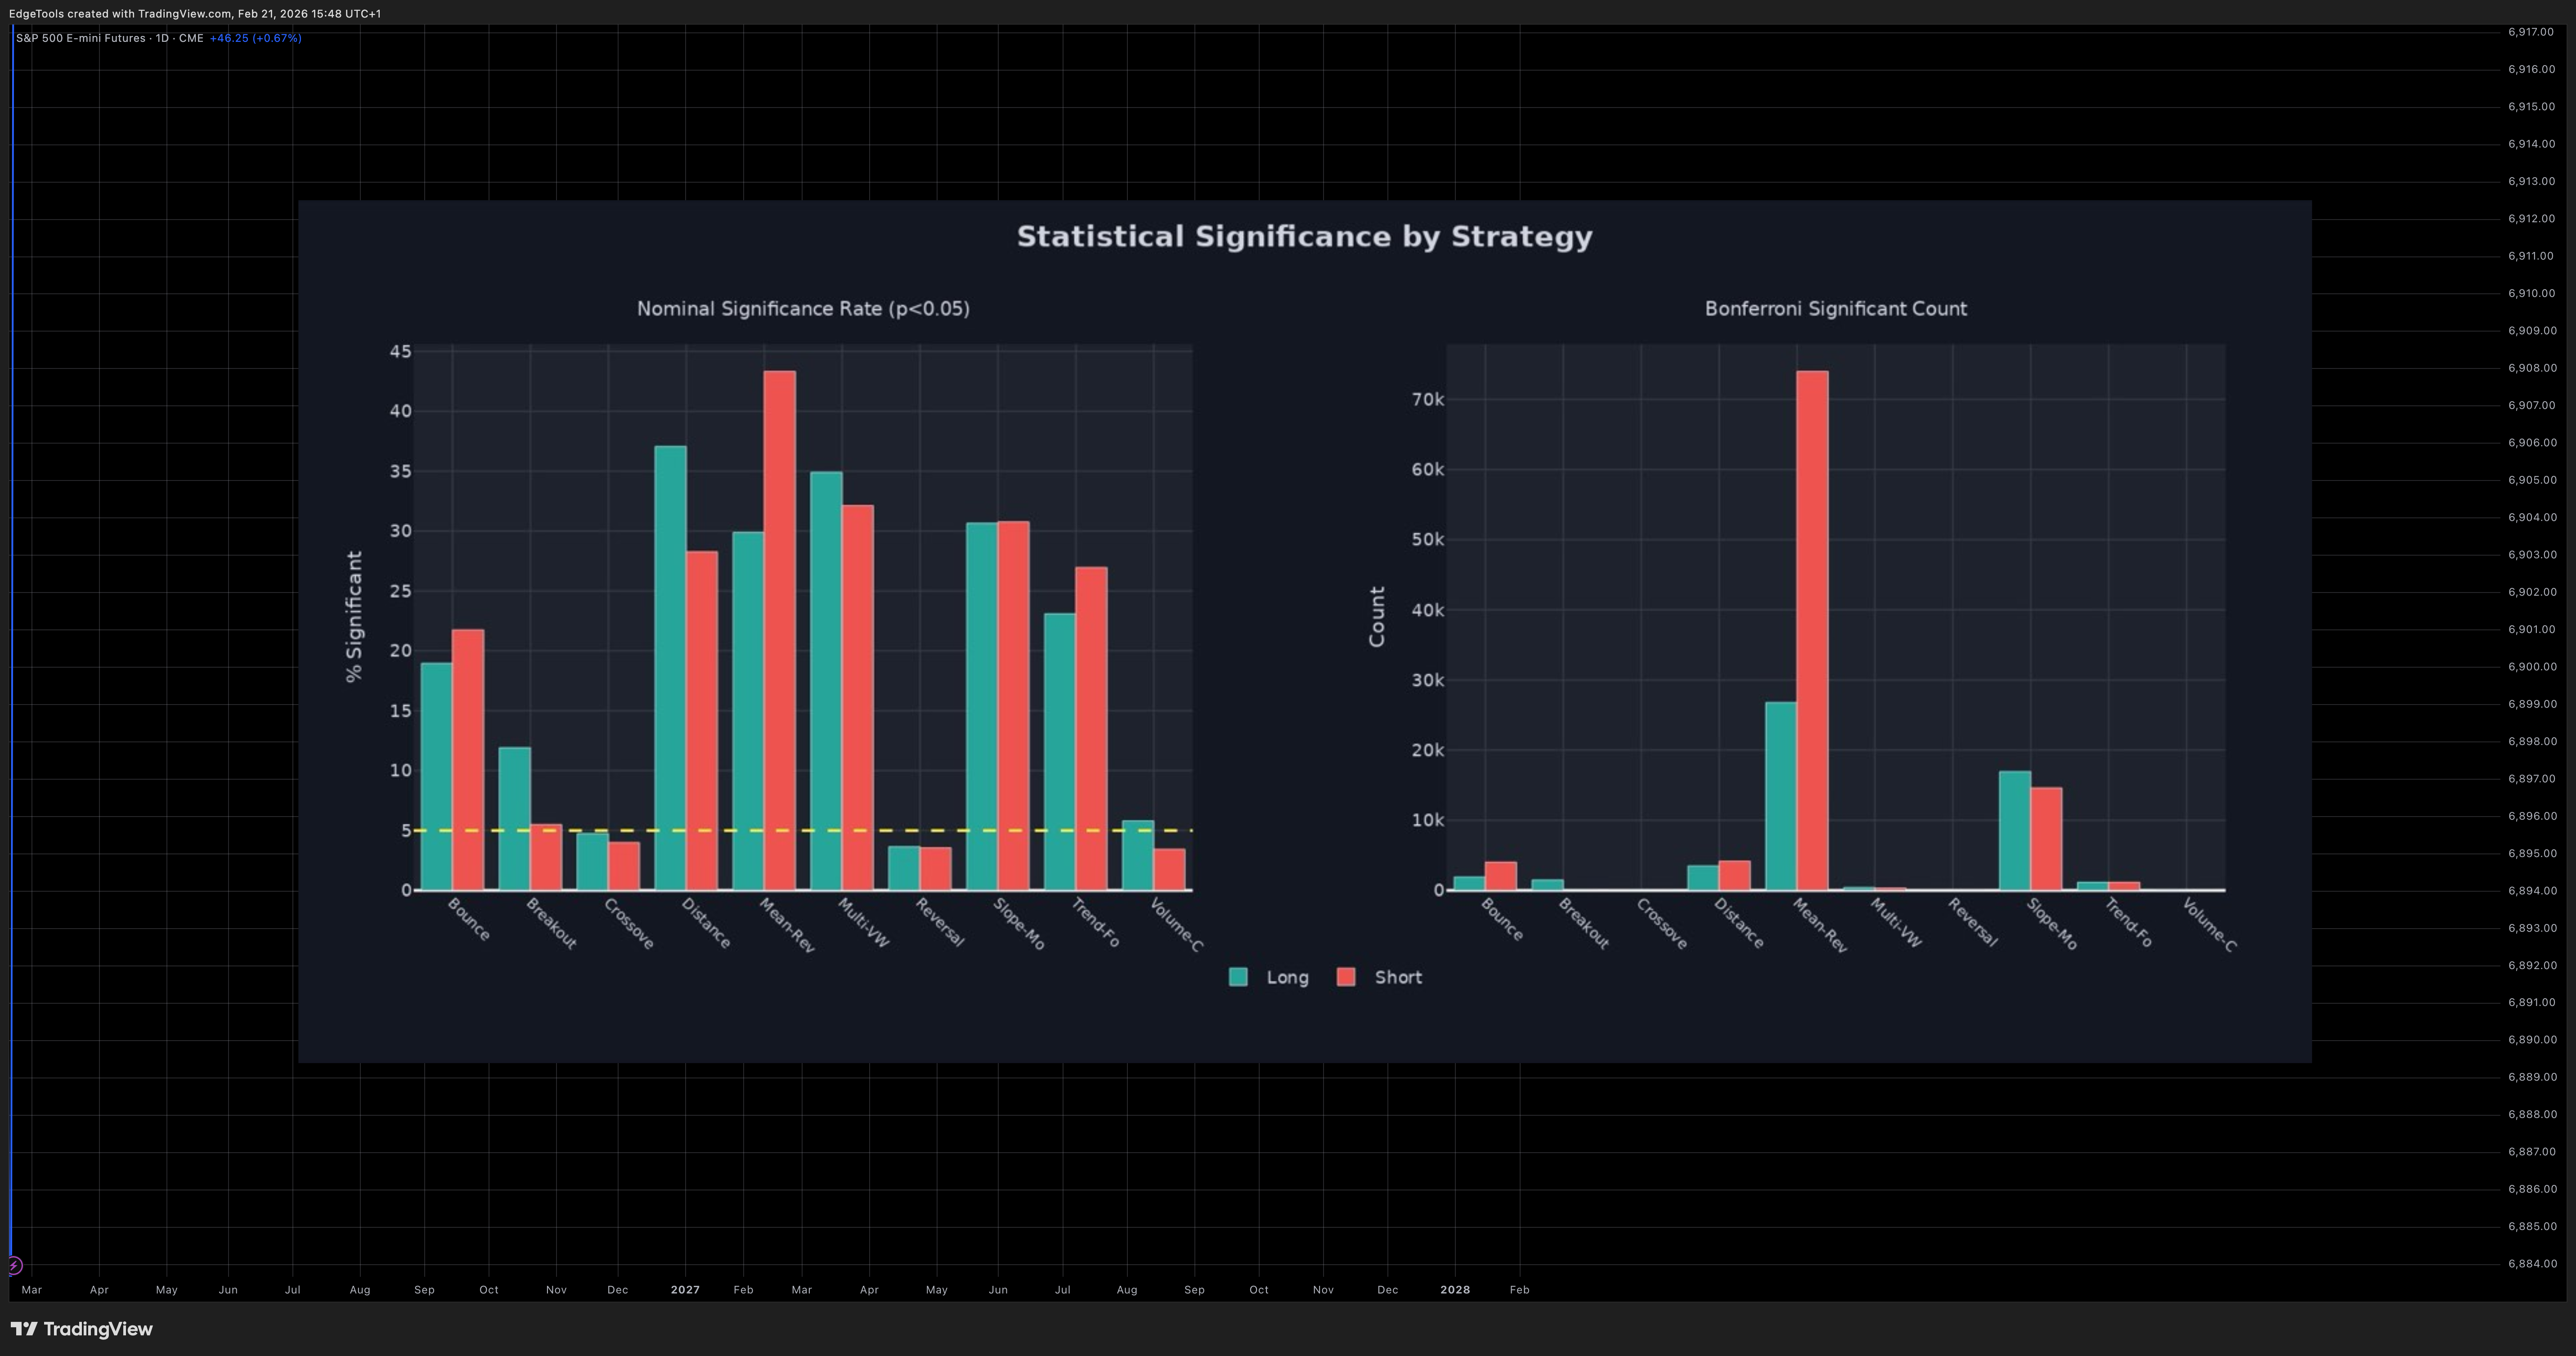Click the Bounce Short bar in the Bonferroni chart

pos(1501,876)
